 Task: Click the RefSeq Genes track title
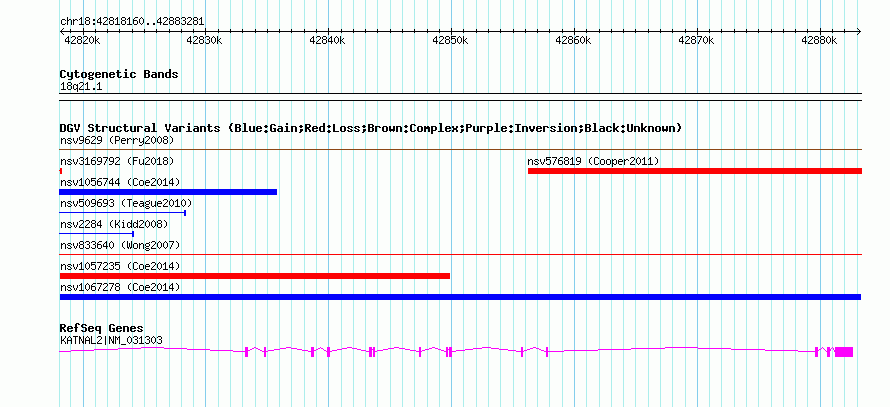point(102,328)
